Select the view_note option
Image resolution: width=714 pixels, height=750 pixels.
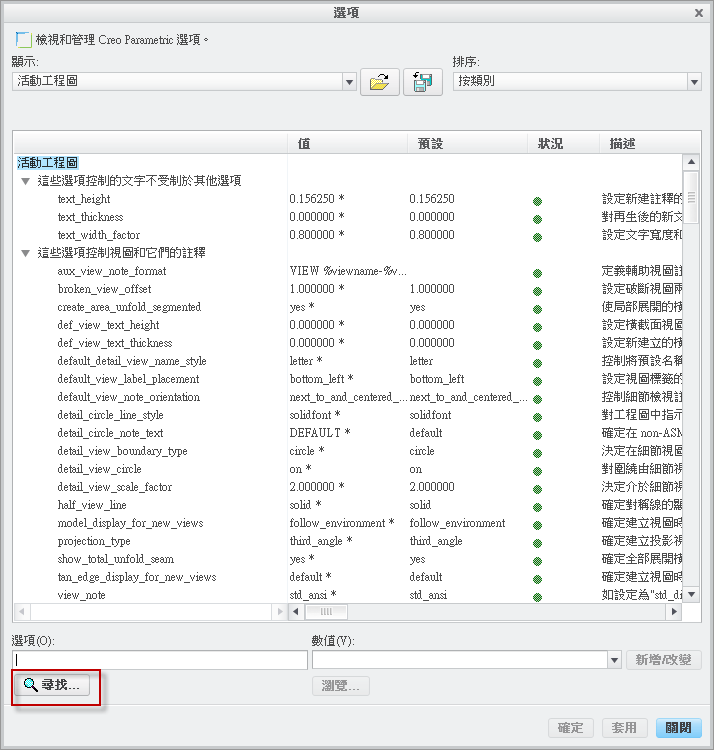click(81, 596)
